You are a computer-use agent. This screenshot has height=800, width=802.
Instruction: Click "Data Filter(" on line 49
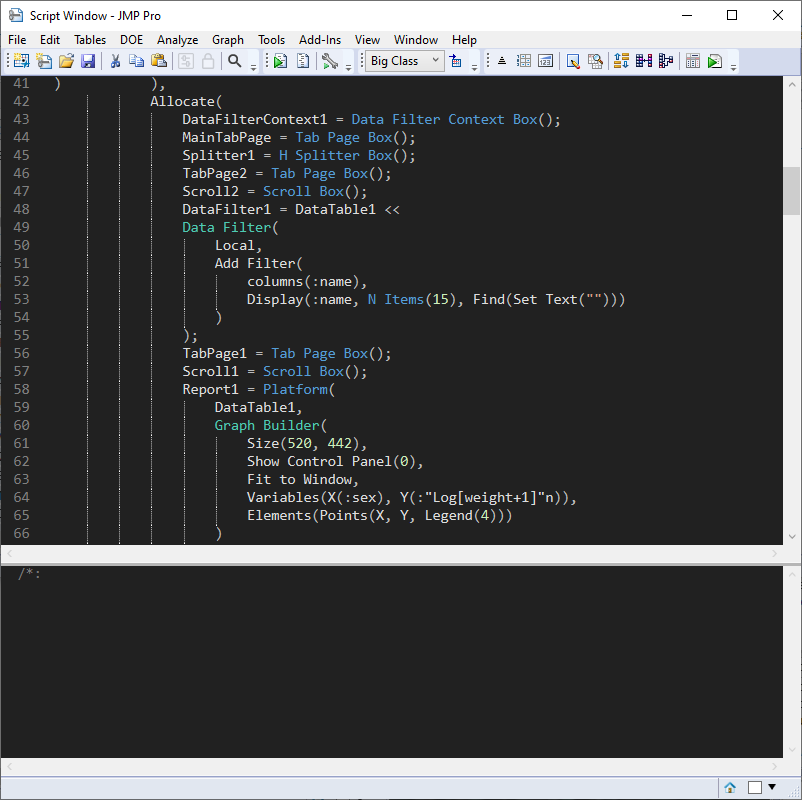(x=230, y=227)
